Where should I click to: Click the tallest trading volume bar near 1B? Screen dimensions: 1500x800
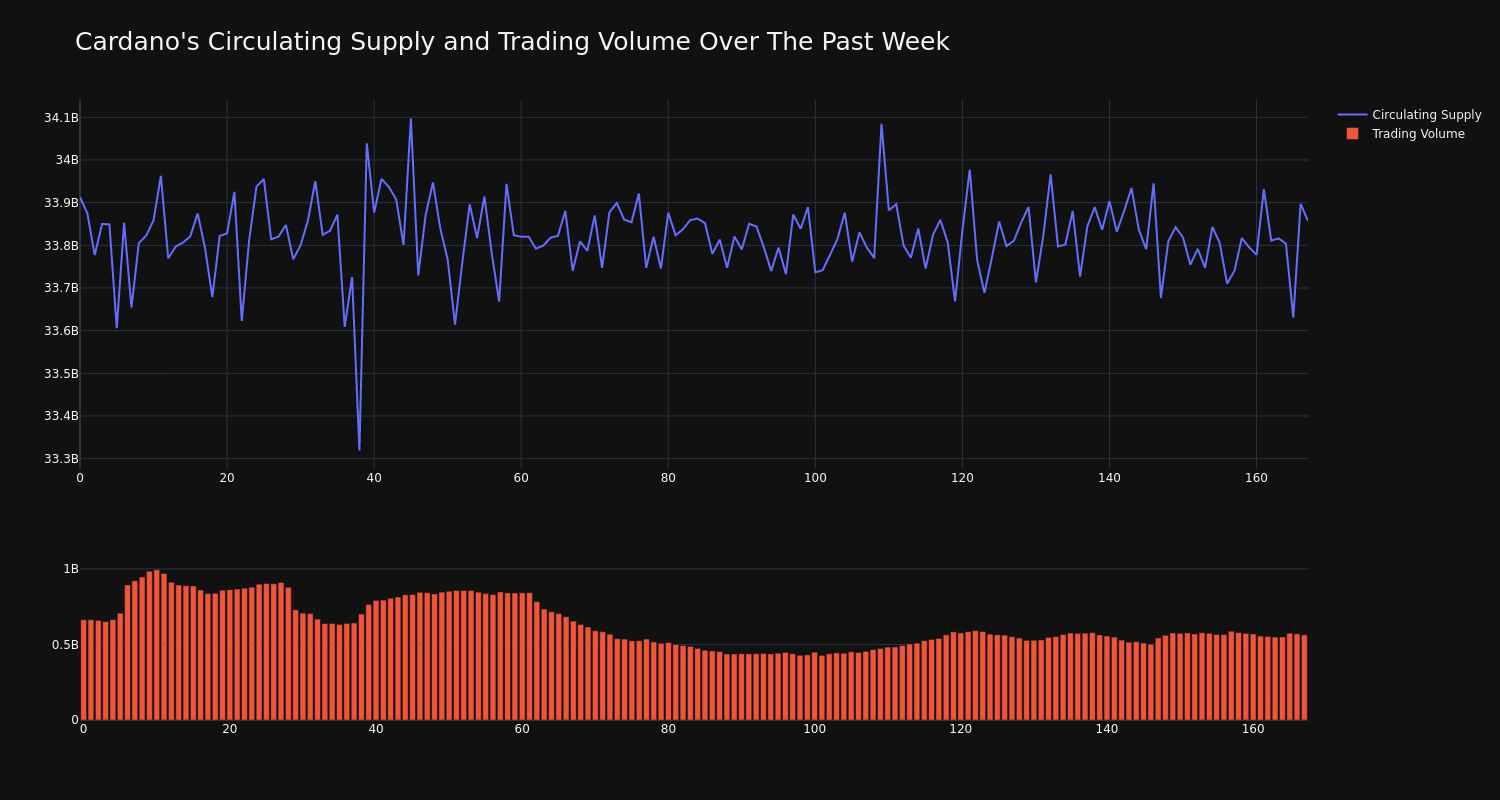click(157, 645)
